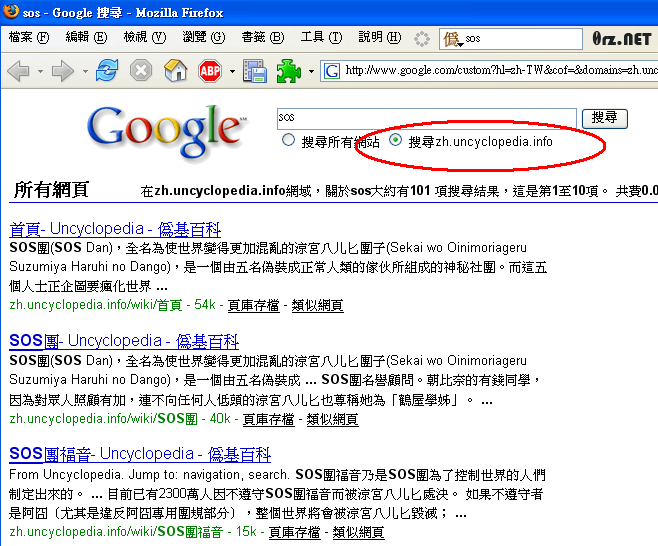The image size is (658, 546).
Task: Click the Google search input field
Action: coord(425,118)
